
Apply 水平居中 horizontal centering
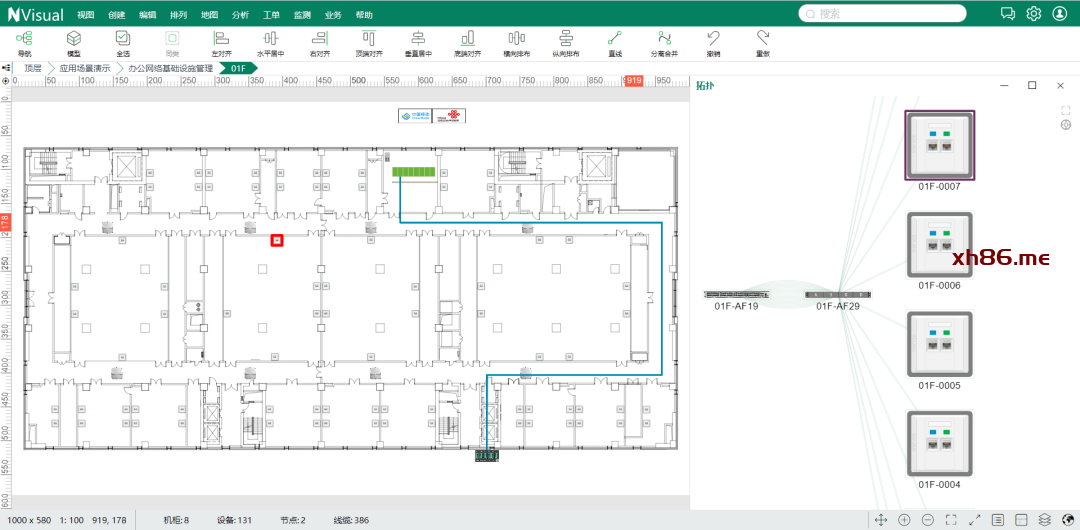271,43
